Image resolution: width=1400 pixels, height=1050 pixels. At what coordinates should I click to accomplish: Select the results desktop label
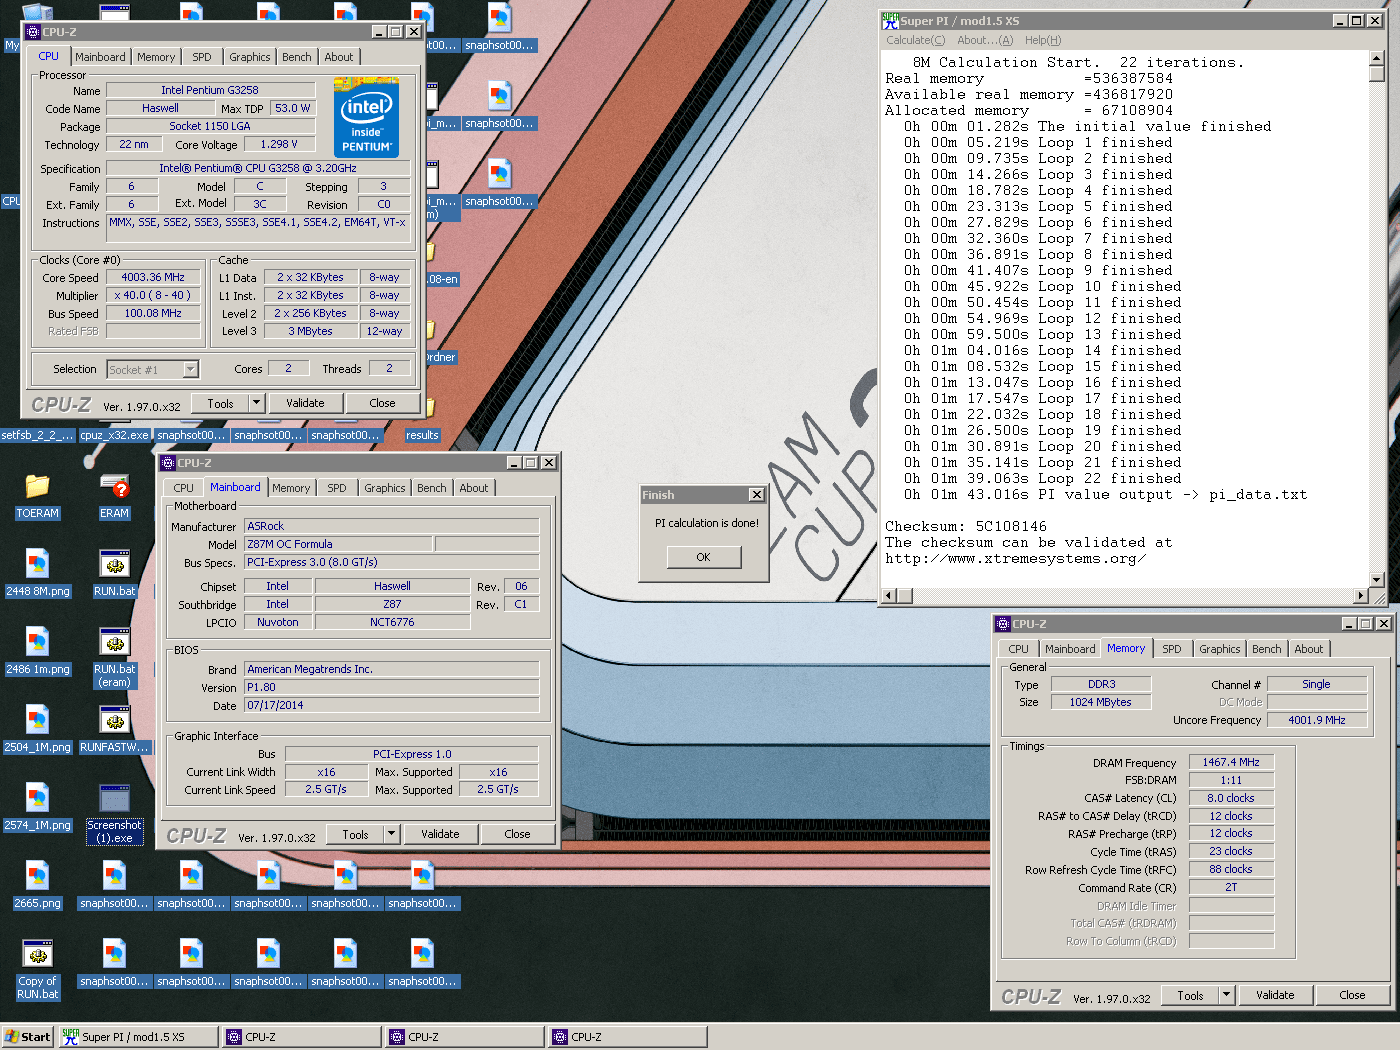pos(422,435)
